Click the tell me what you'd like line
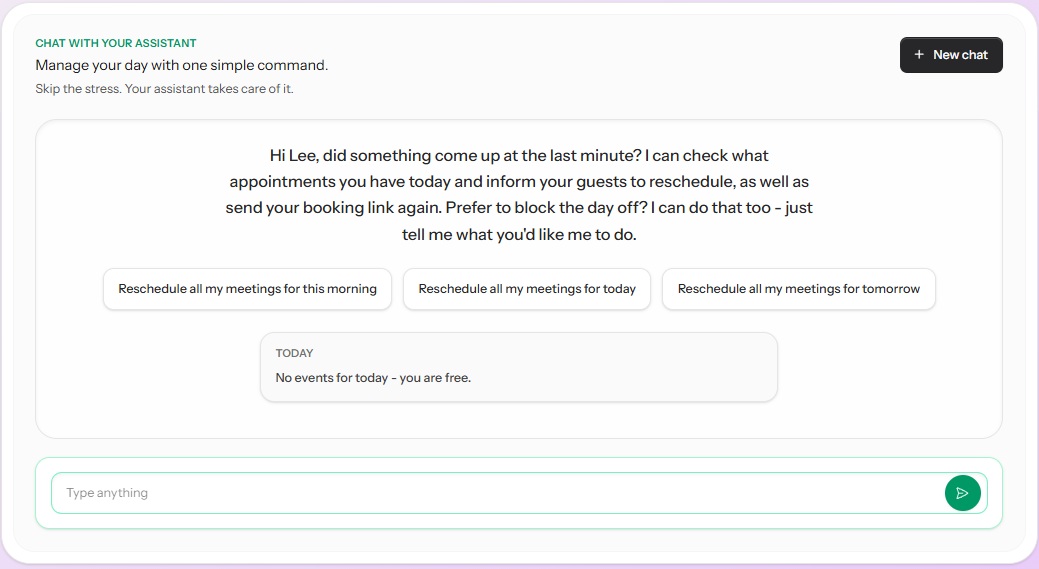 point(519,235)
